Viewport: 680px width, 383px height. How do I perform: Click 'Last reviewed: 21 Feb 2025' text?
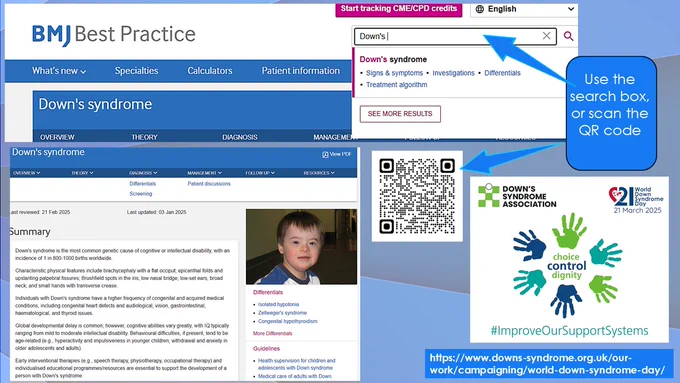[x=40, y=213]
